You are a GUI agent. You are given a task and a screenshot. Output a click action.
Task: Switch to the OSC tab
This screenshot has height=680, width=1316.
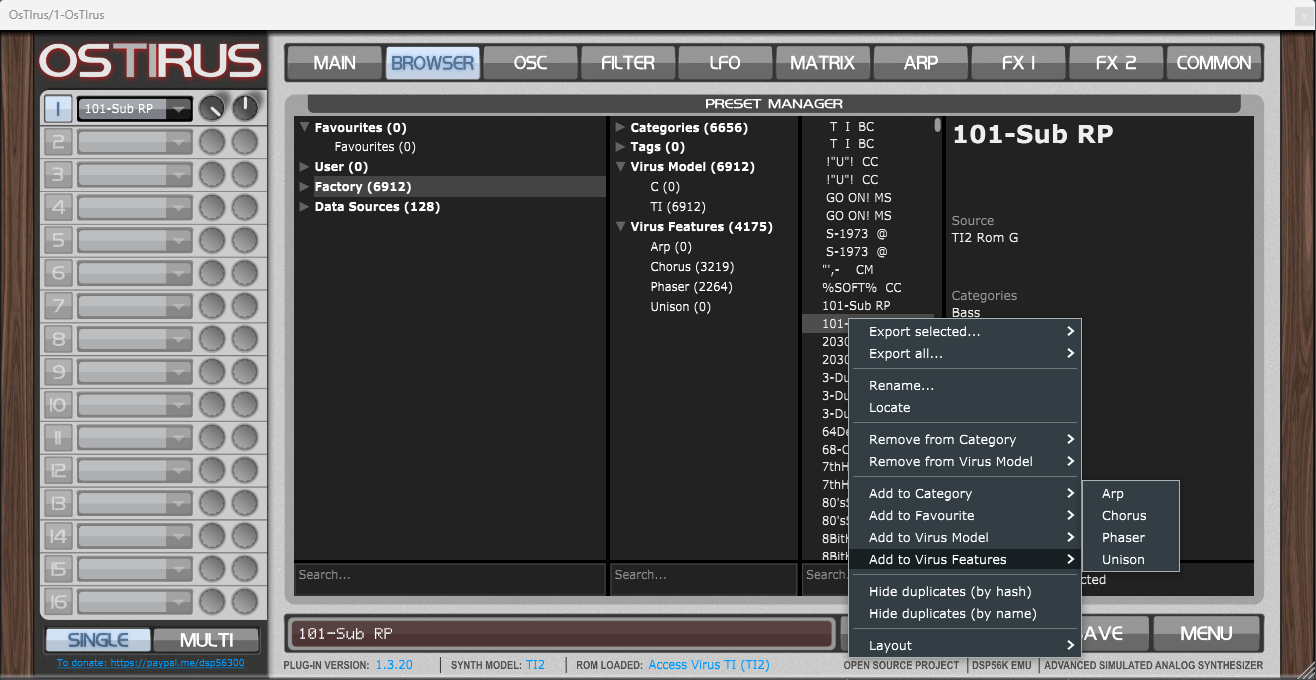[x=530, y=63]
